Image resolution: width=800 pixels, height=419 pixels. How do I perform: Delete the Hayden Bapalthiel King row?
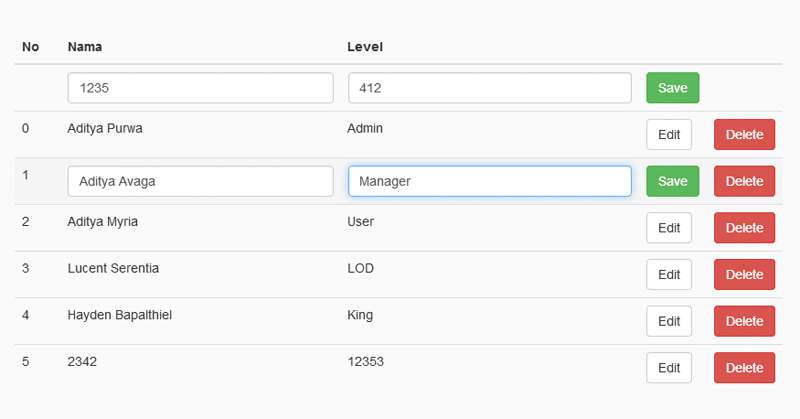click(x=744, y=321)
